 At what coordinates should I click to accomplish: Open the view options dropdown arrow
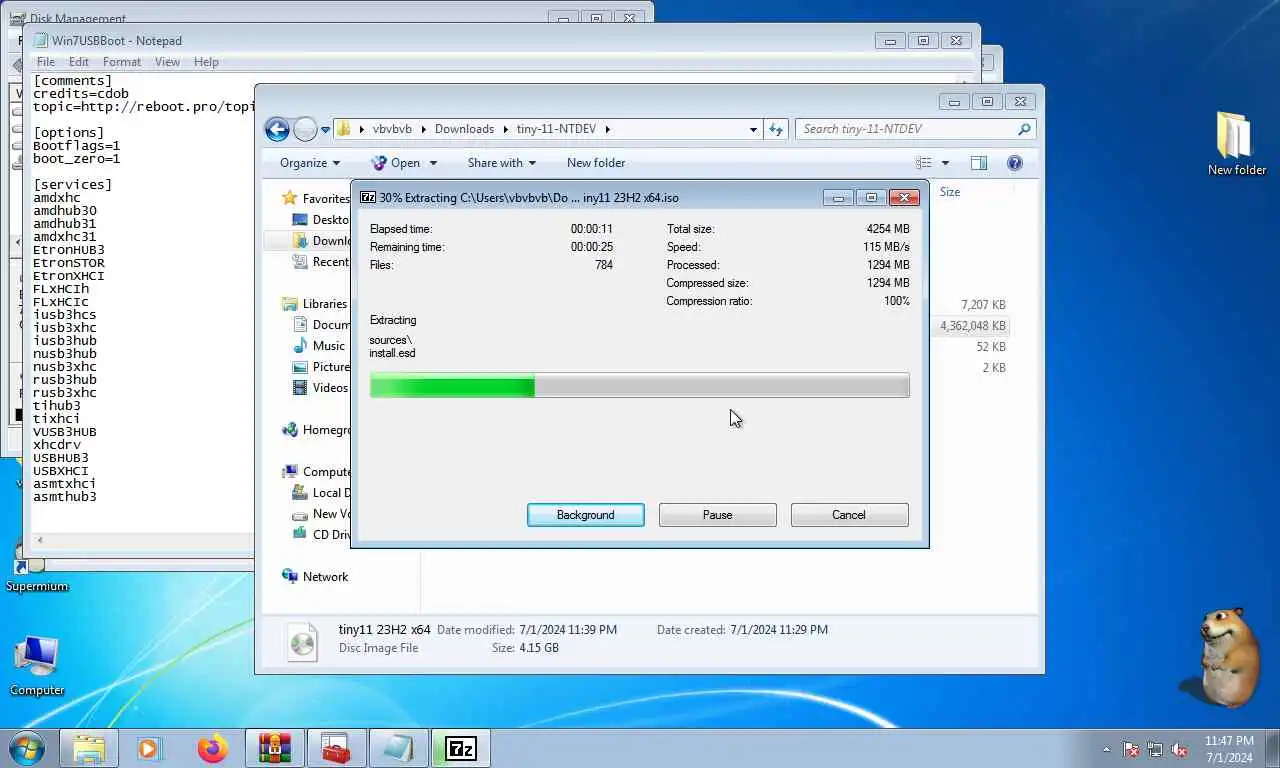coord(945,163)
